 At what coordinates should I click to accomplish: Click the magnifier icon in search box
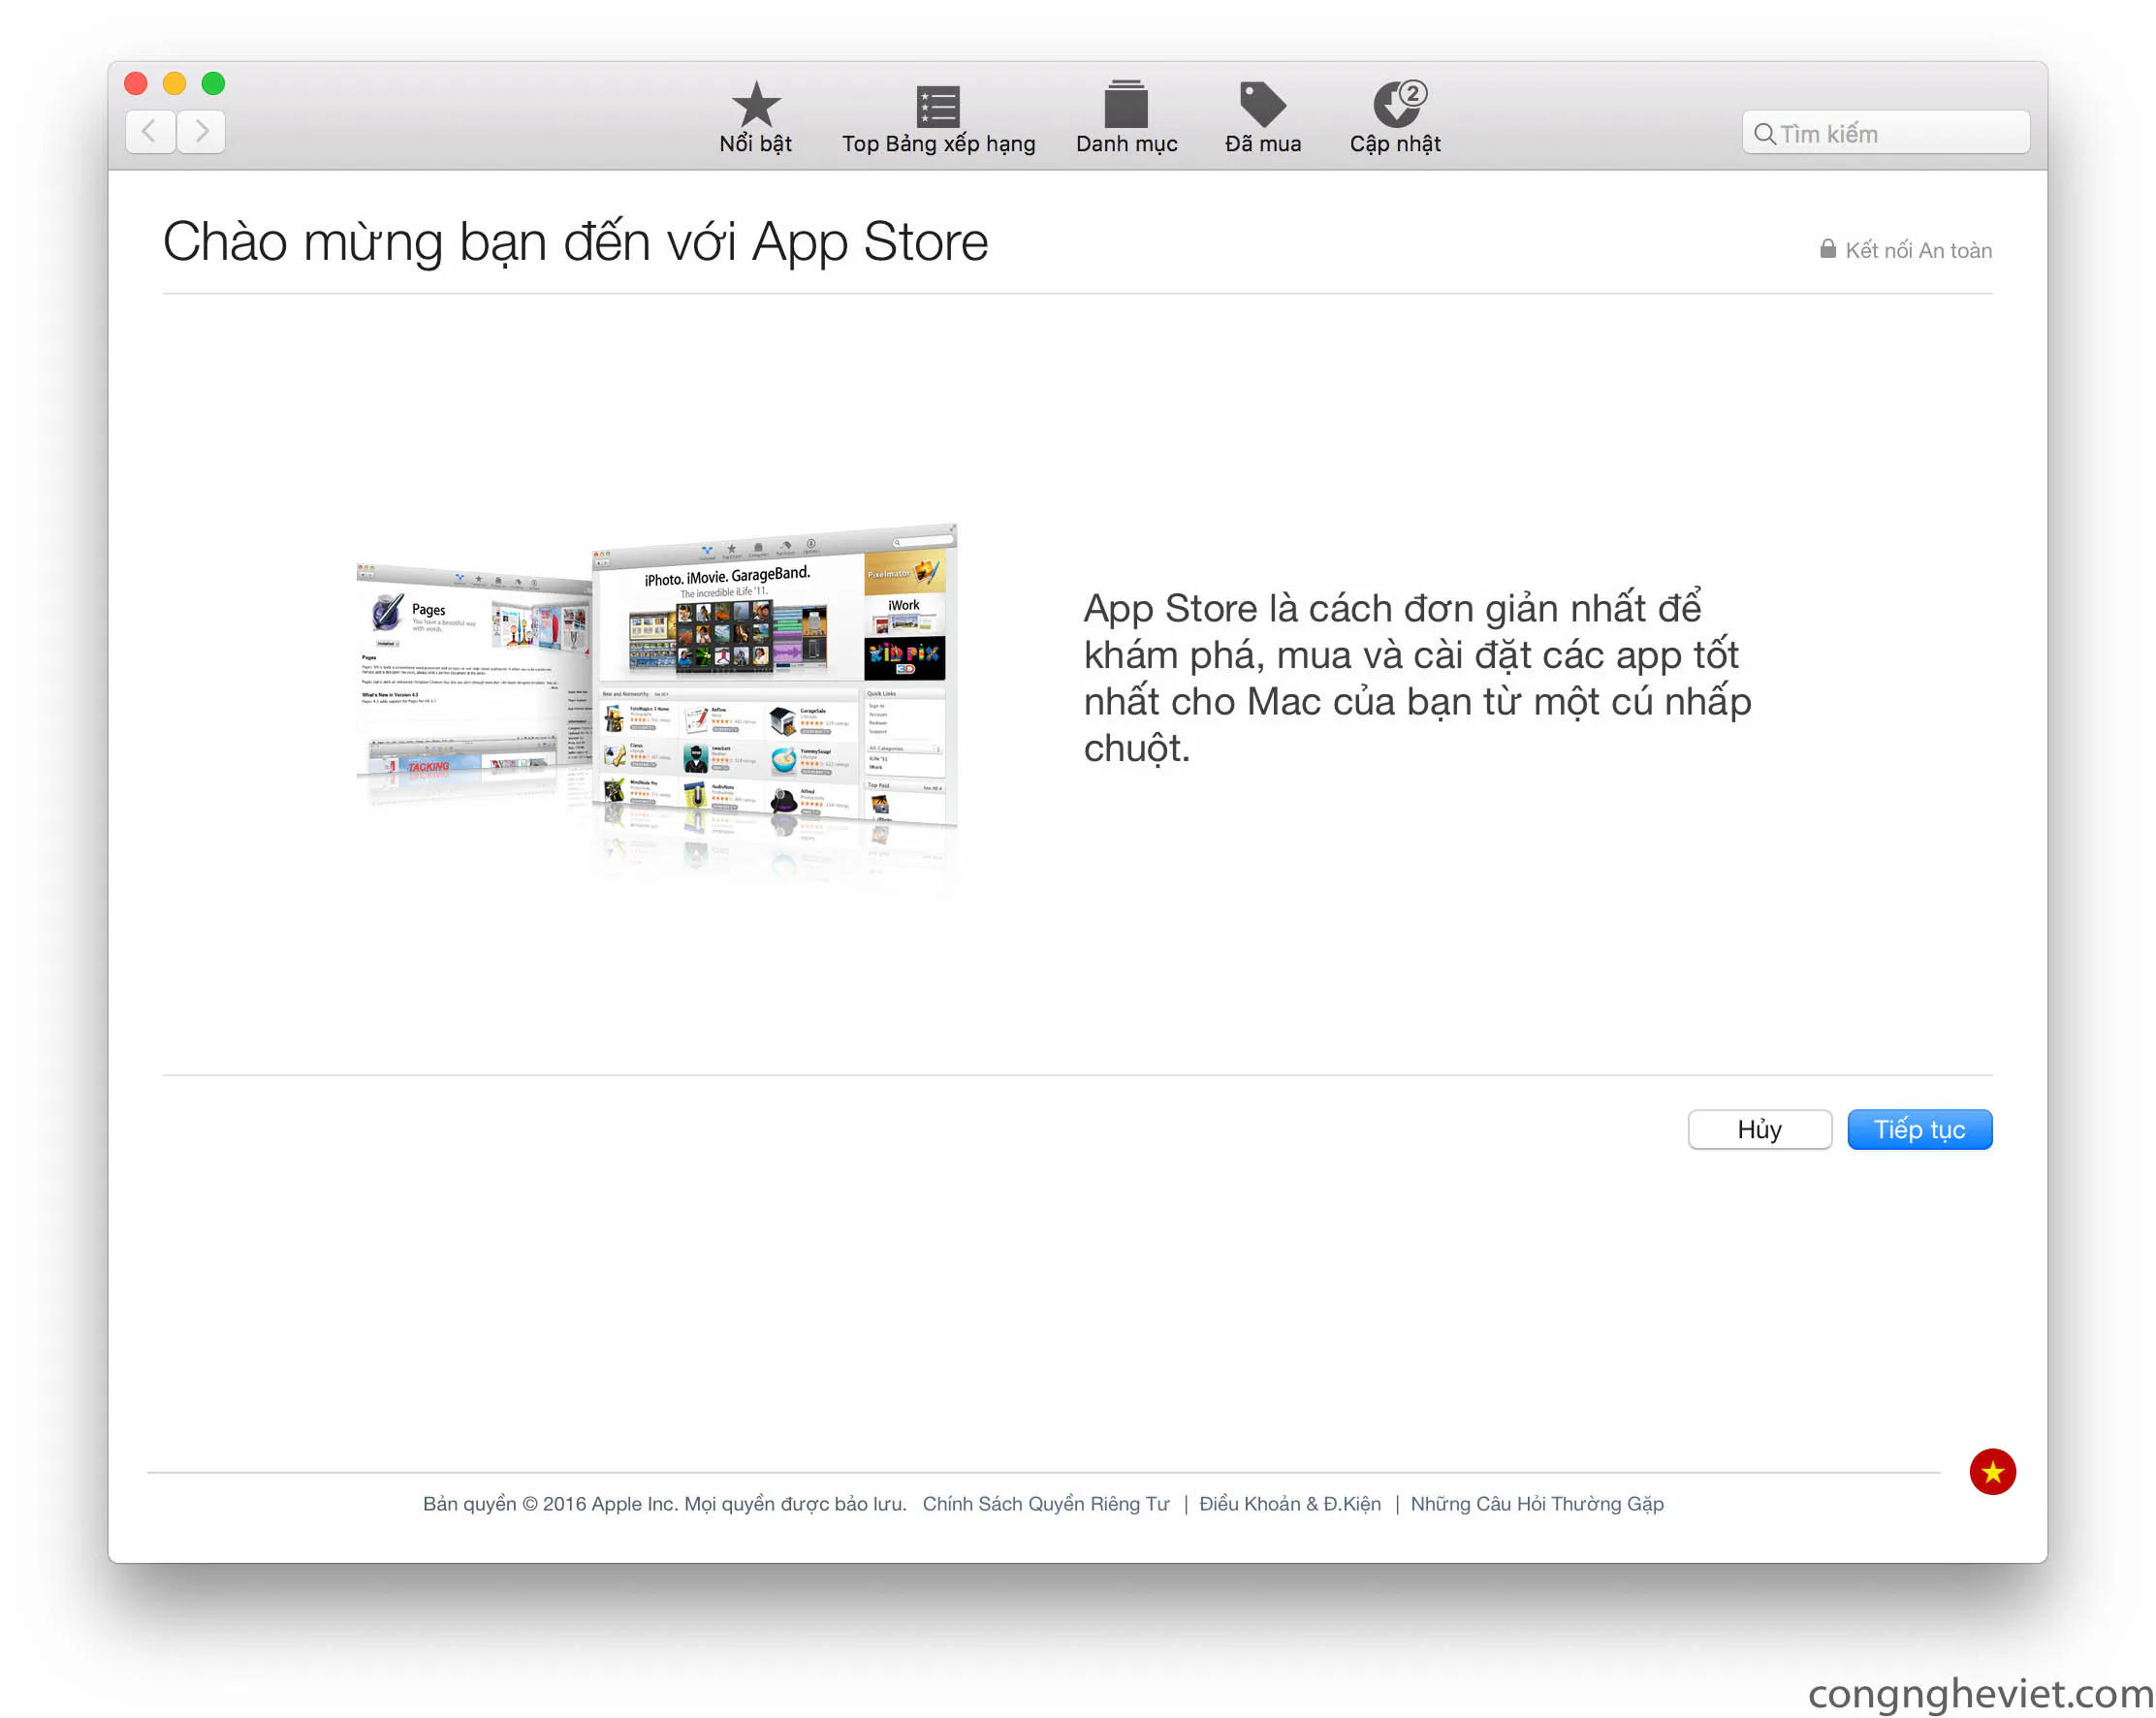click(1764, 133)
